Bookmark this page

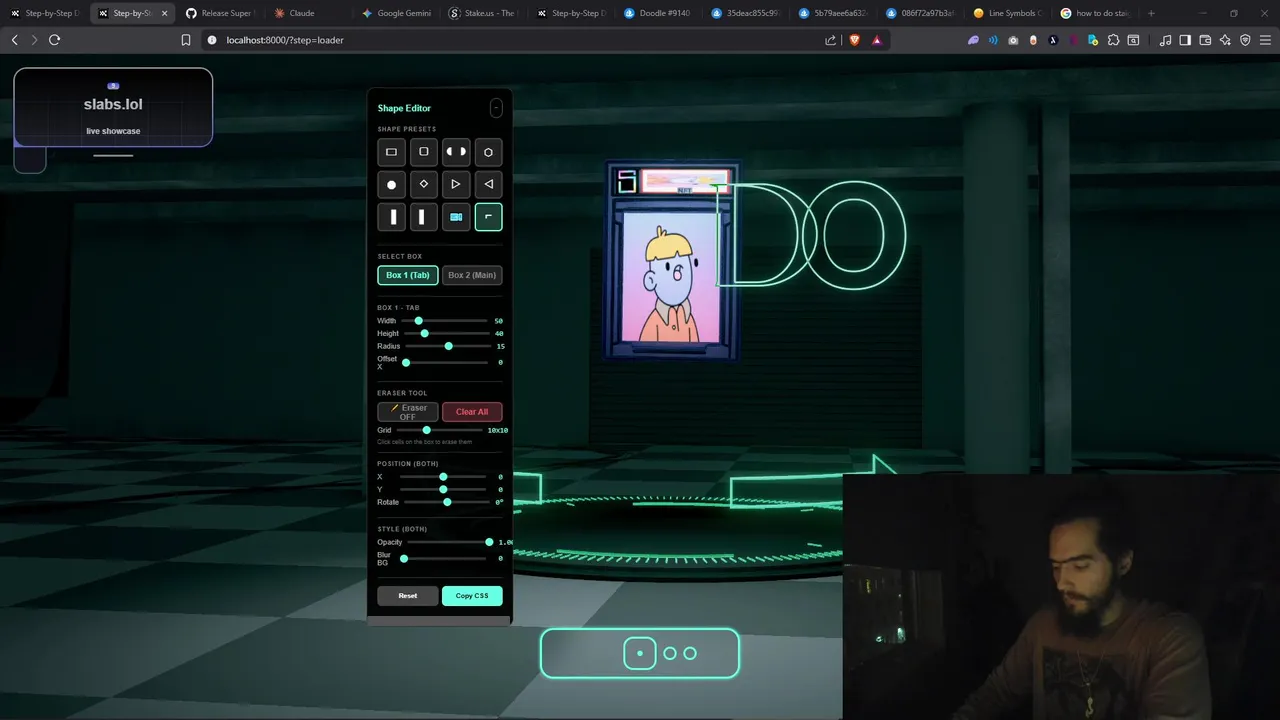(185, 40)
